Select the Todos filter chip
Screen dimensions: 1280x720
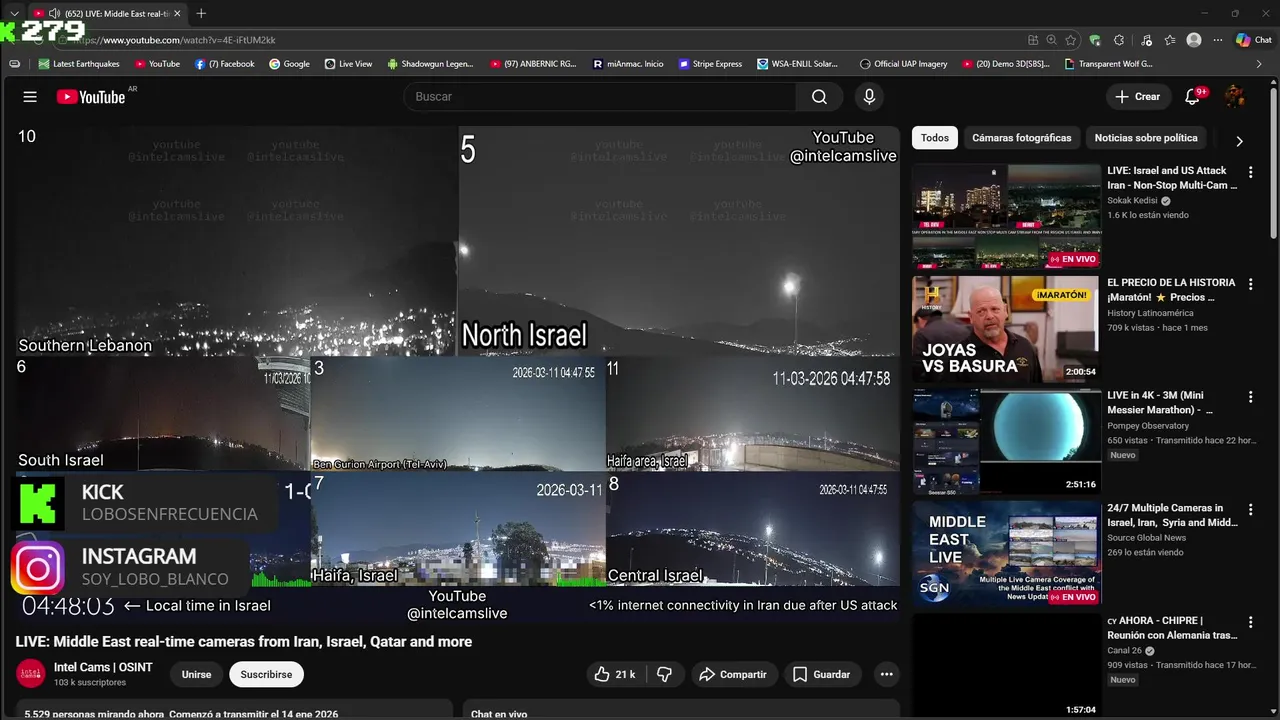[935, 138]
